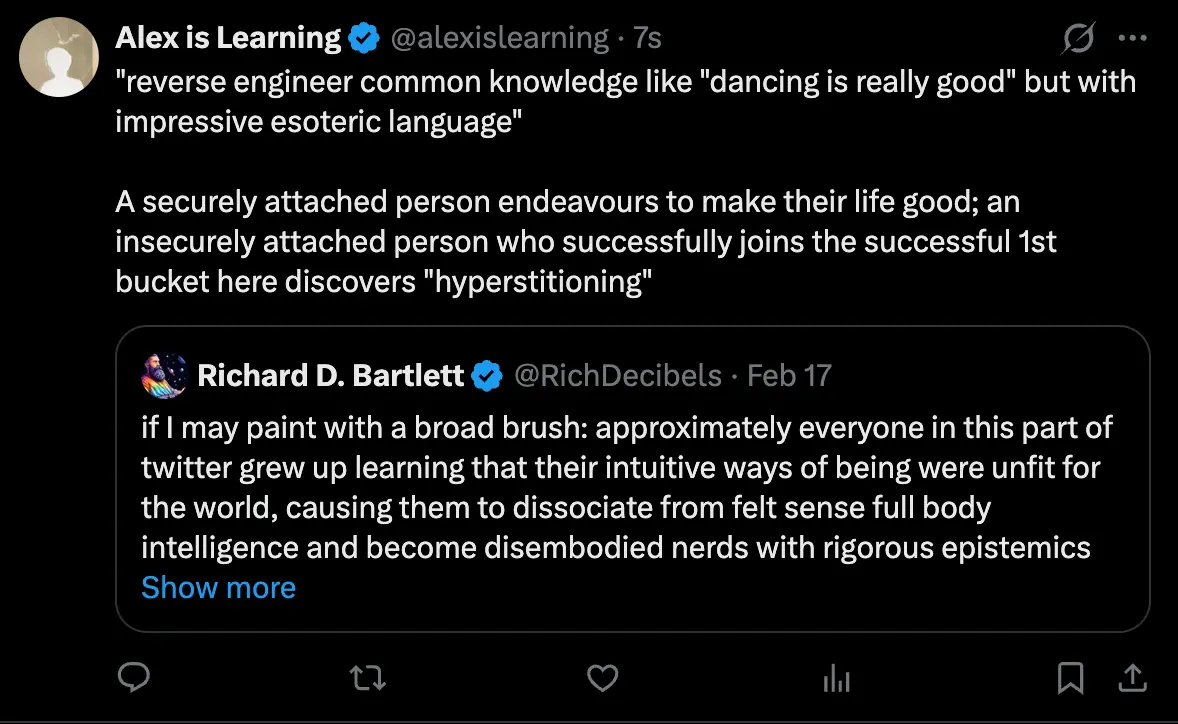
Task: Click the Richard D. Bartlett name
Action: [x=331, y=375]
